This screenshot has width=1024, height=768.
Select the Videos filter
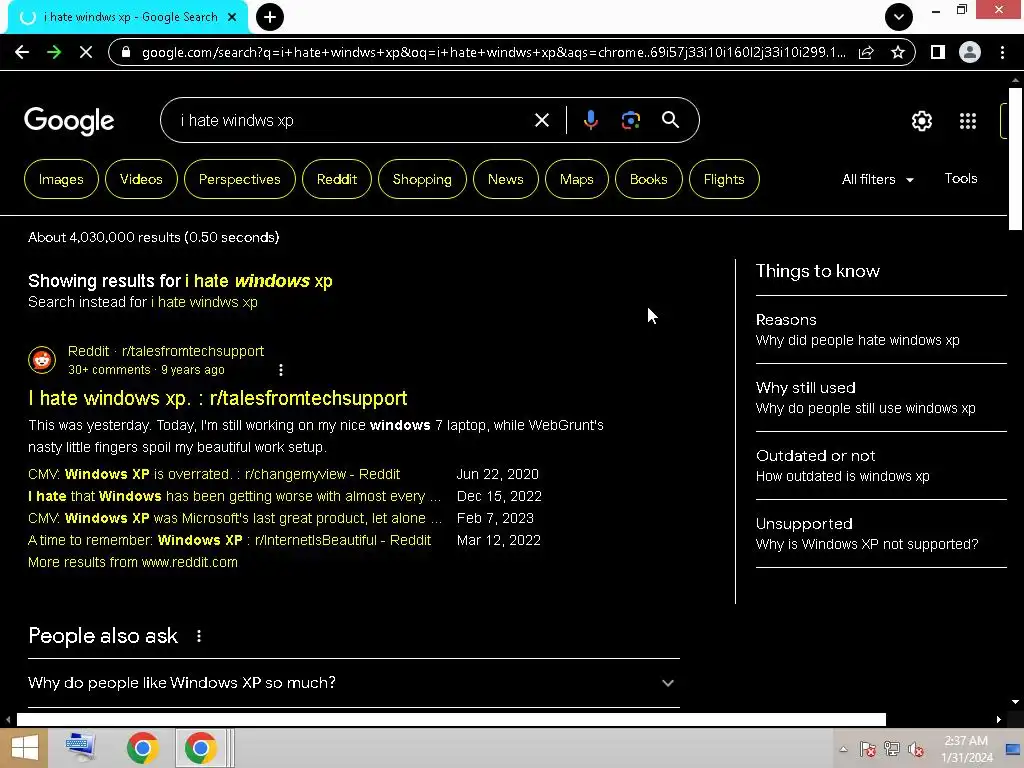(x=141, y=179)
